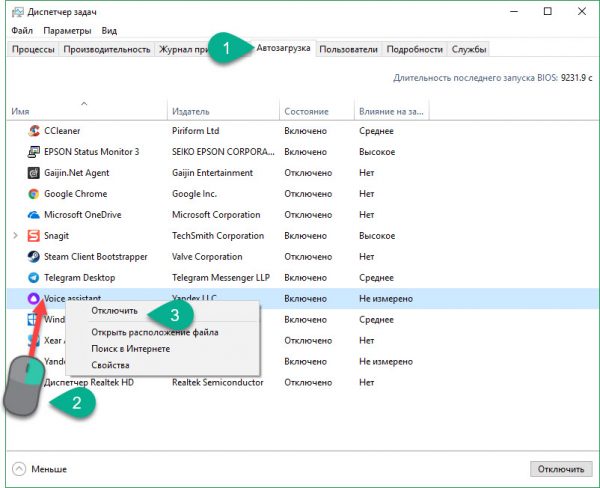Select the Snagit entry name

(x=57, y=236)
